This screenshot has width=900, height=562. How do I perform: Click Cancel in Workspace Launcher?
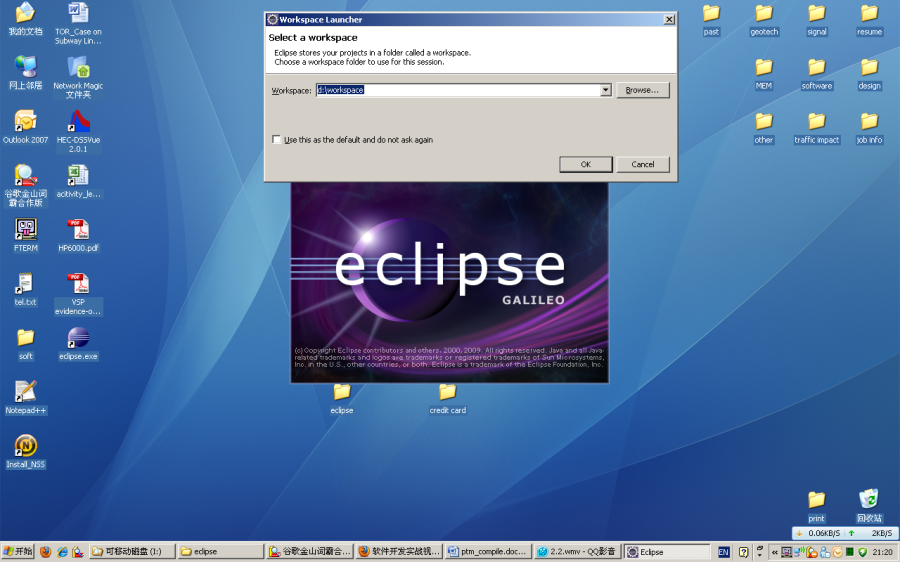pyautogui.click(x=643, y=164)
